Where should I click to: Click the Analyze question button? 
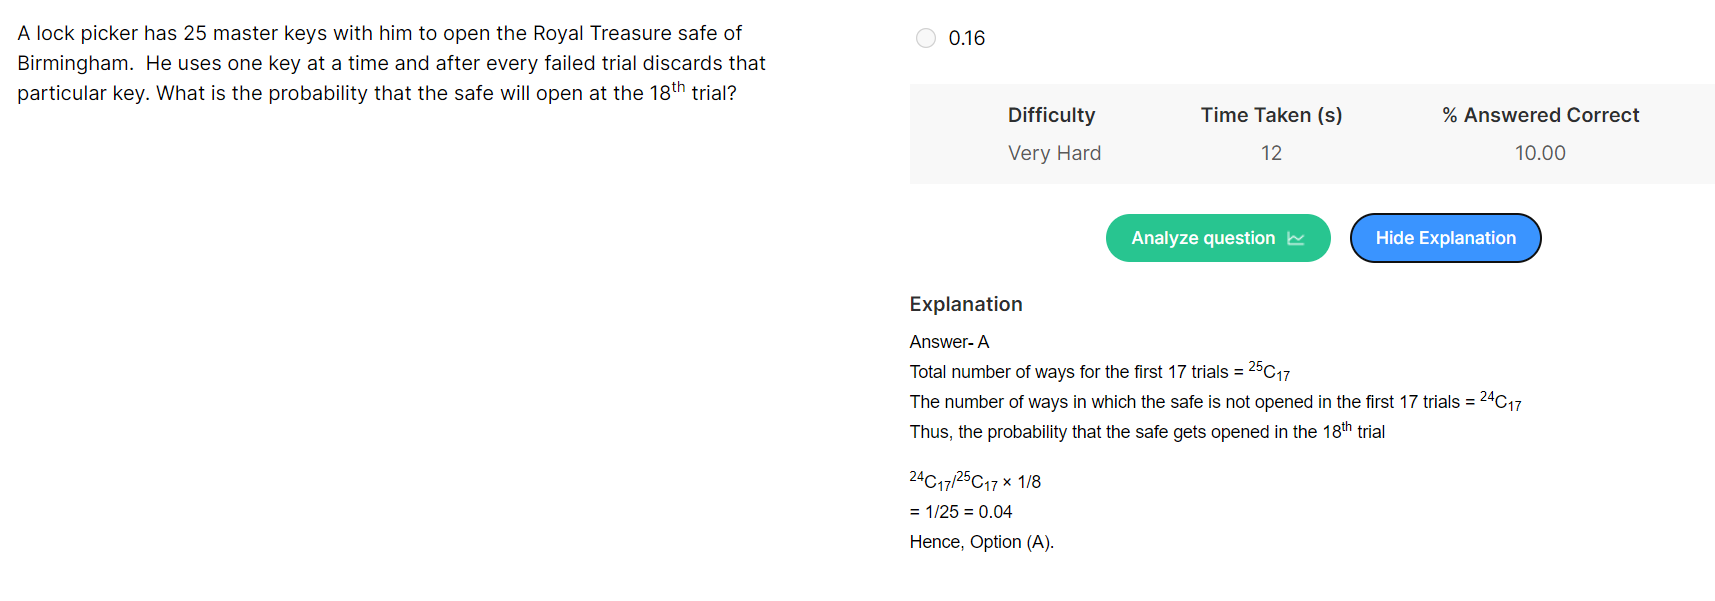point(1218,238)
